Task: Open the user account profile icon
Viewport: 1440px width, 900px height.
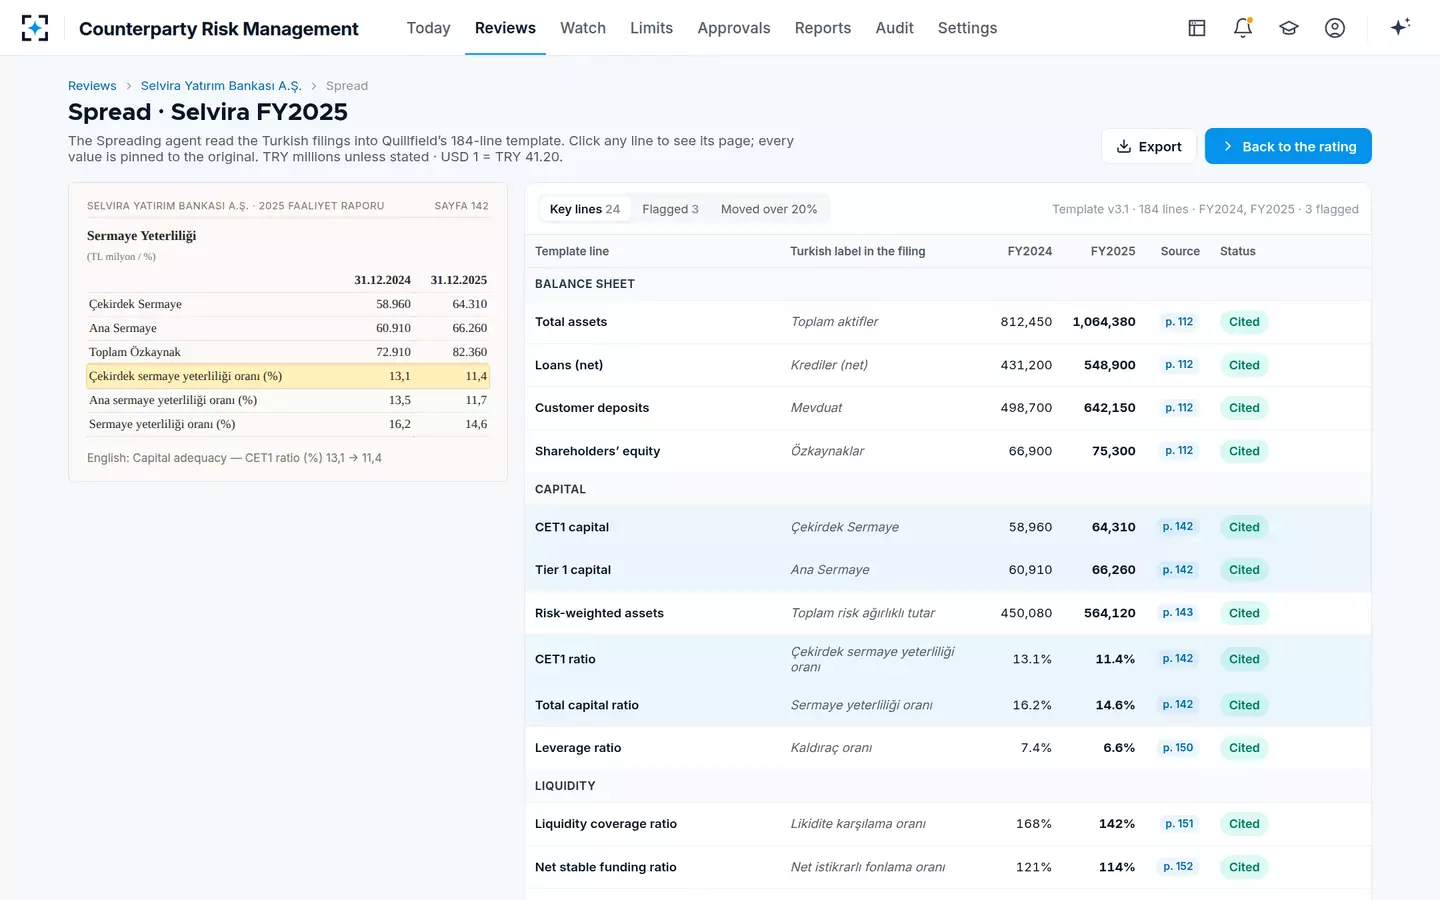Action: coord(1335,28)
